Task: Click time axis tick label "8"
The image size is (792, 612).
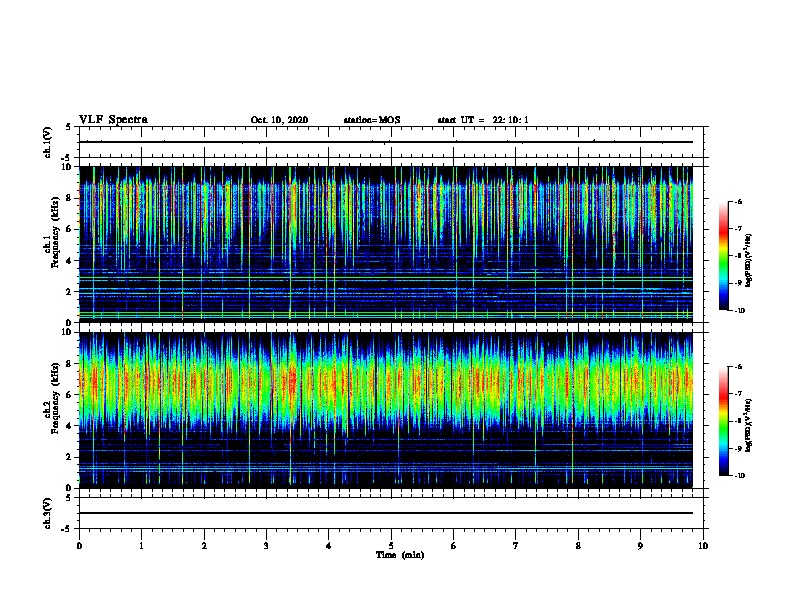Action: pyautogui.click(x=578, y=546)
